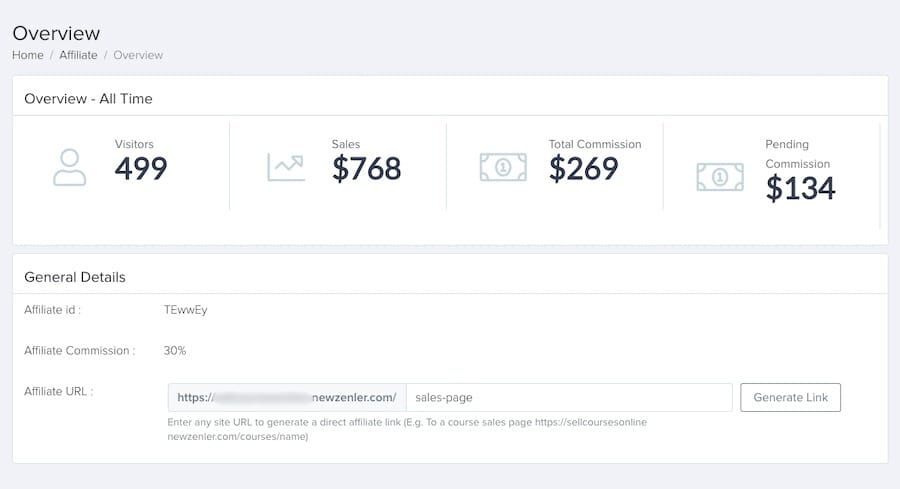Image resolution: width=900 pixels, height=489 pixels.
Task: Click the Overview - All Time header
Action: click(x=88, y=99)
